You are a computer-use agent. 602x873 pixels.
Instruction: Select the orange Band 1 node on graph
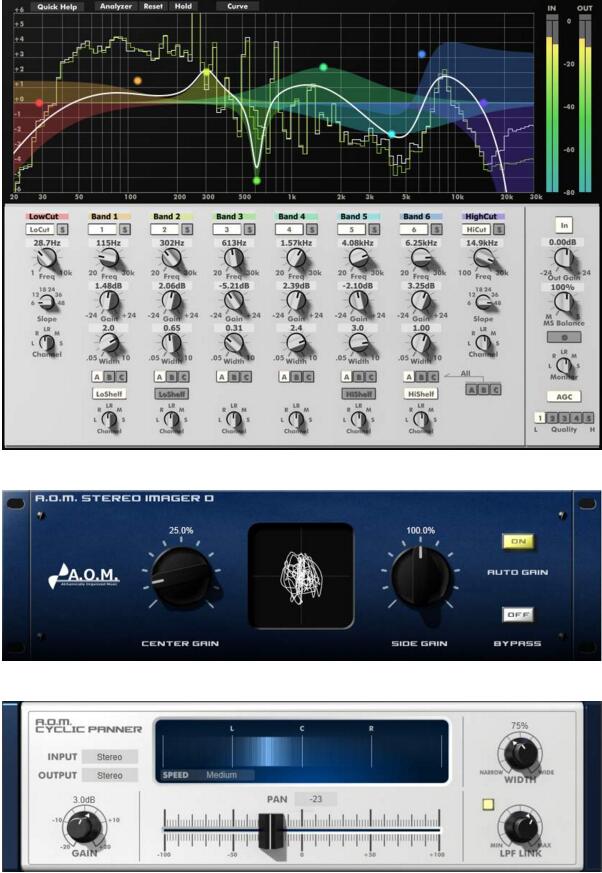138,81
